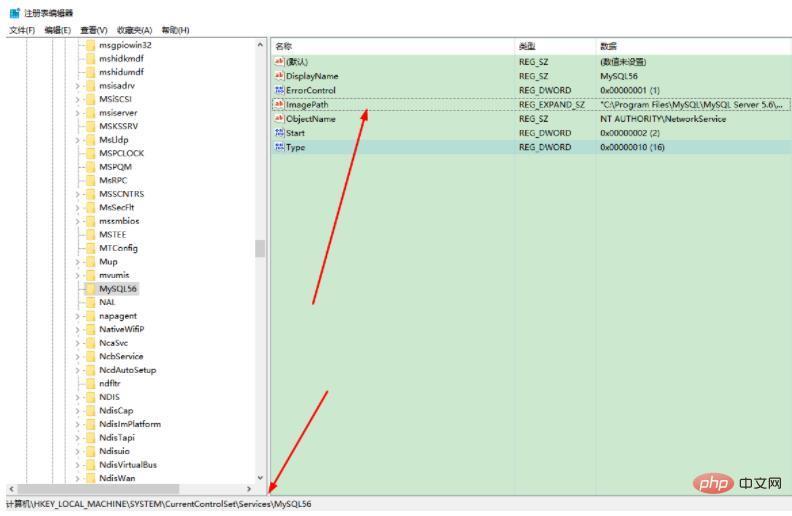Click the NT AUTHORITY\NetworkService data cell
Screen dimensions: 792x516
tap(663, 119)
